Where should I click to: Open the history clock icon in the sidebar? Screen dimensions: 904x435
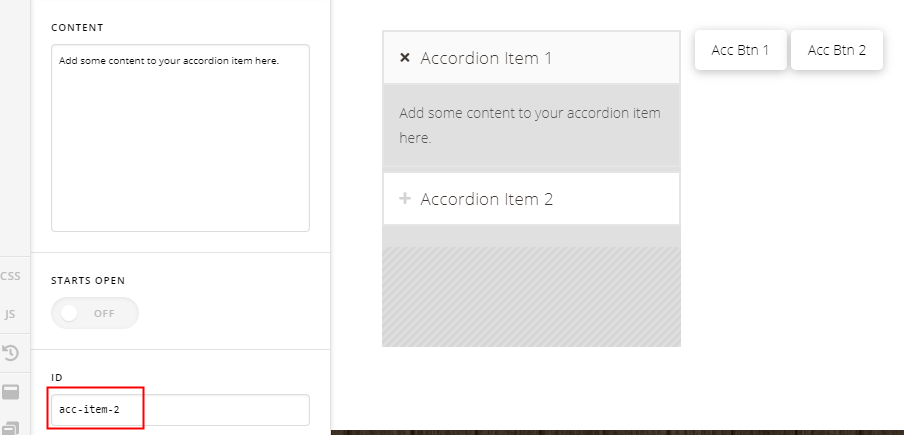pyautogui.click(x=10, y=353)
